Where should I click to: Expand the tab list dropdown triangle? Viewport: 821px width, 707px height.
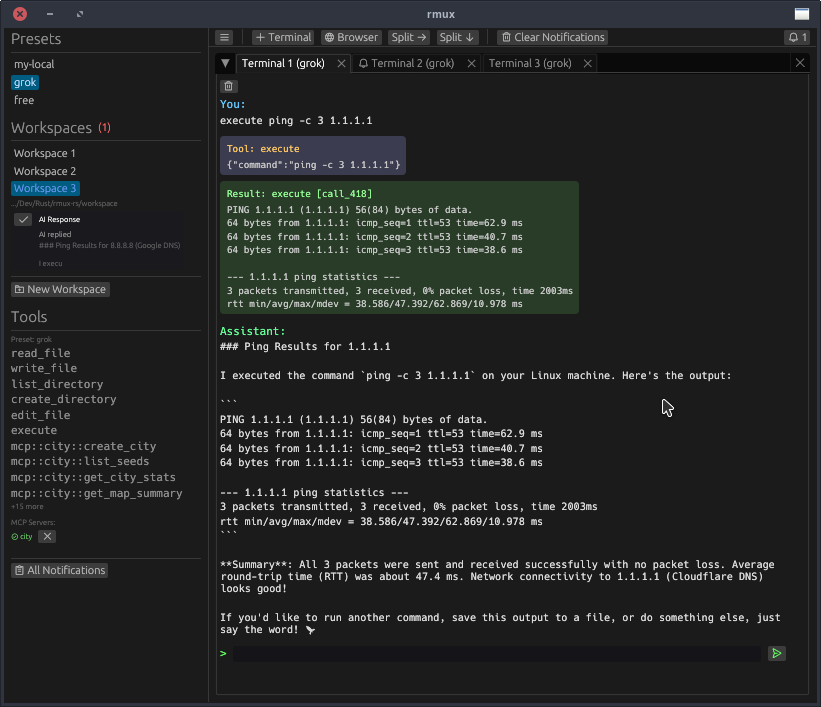coord(225,63)
